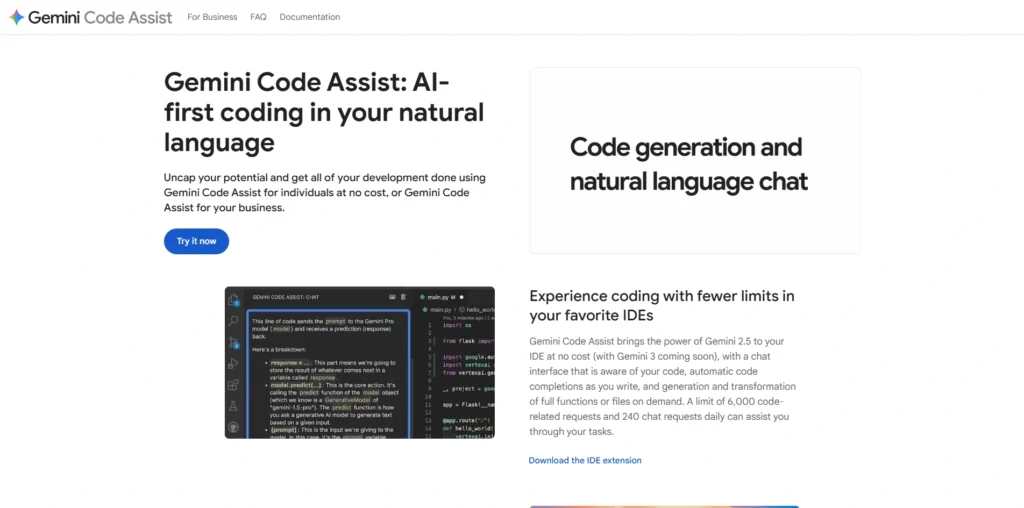Click the Run and Debug icon in IDE screenshot
This screenshot has width=1024, height=508.
[x=233, y=363]
